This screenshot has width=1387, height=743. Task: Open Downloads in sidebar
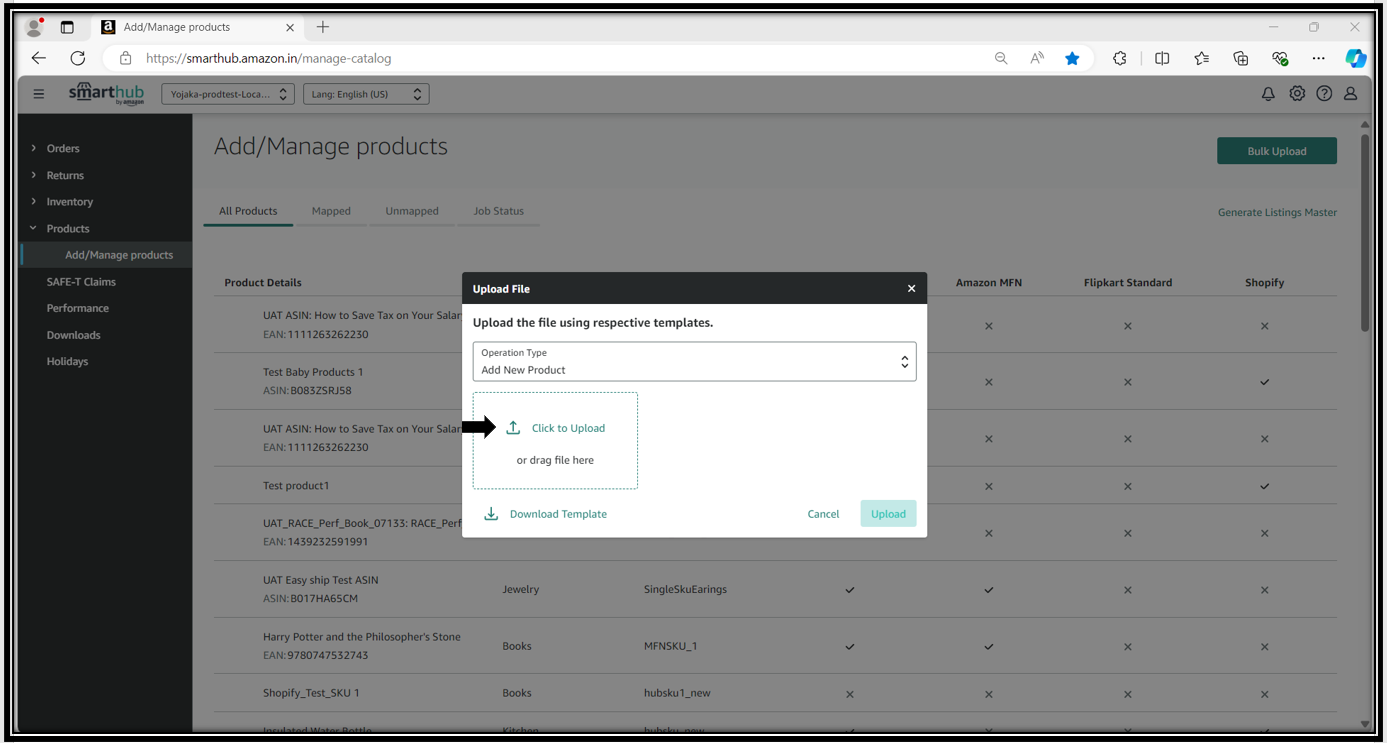point(73,335)
